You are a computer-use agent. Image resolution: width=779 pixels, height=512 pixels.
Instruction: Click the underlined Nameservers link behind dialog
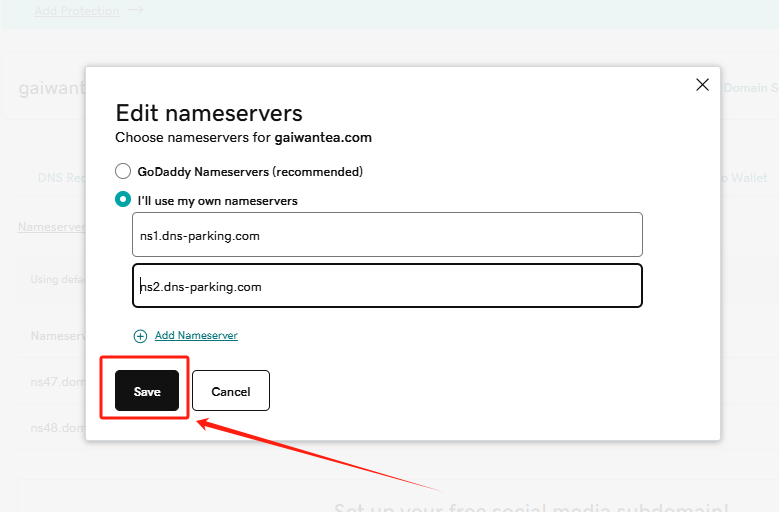(x=51, y=227)
